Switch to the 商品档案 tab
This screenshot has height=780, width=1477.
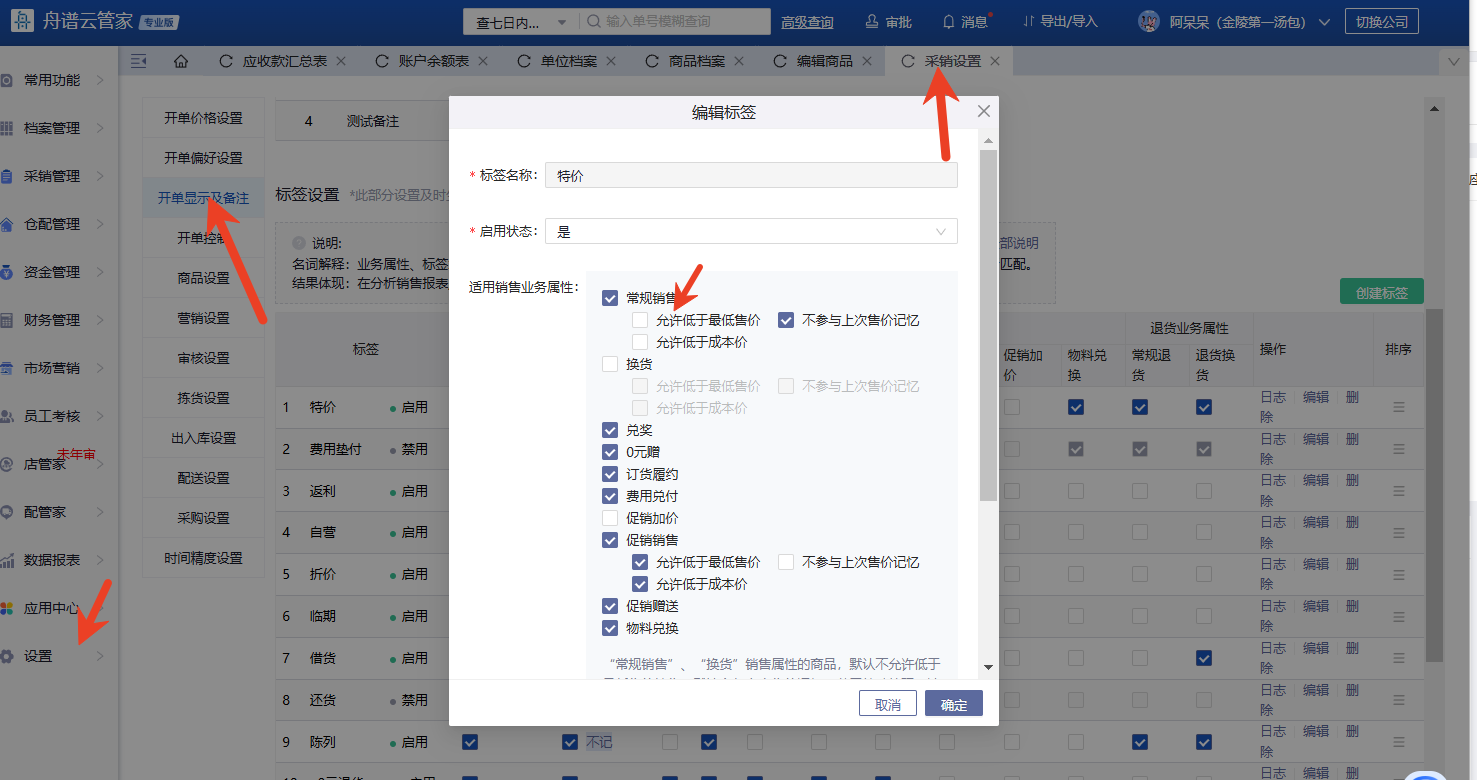click(696, 62)
